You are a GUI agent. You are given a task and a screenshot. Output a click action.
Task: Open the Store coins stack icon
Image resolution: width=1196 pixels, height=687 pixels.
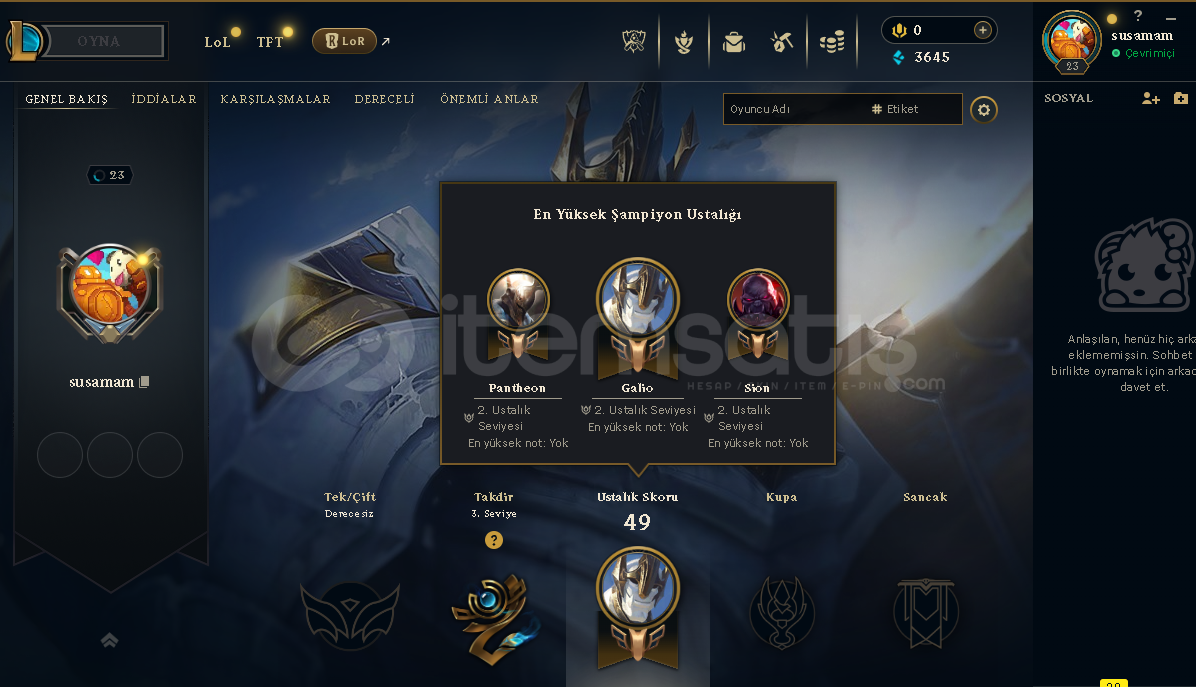click(x=831, y=42)
